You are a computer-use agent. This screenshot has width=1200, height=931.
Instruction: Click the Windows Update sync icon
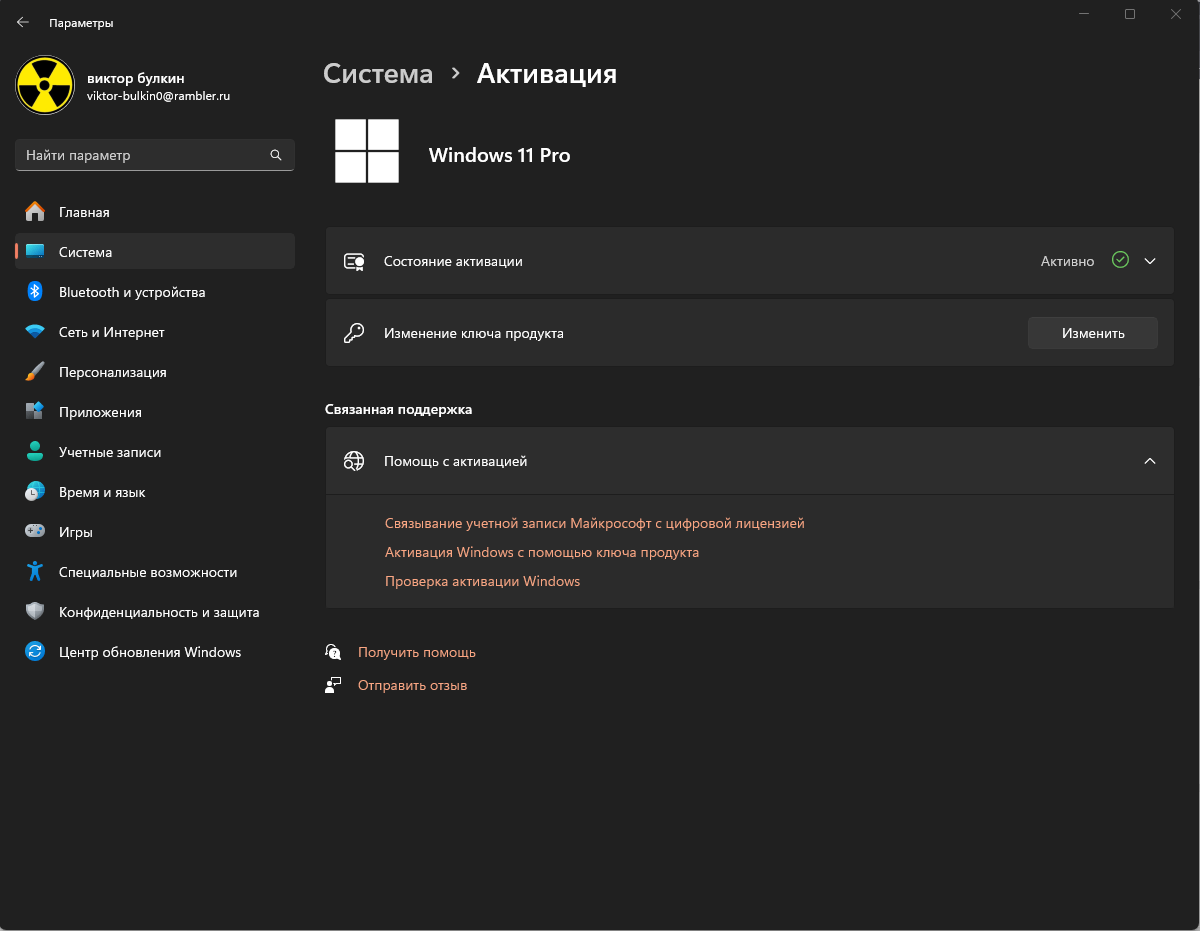click(x=35, y=652)
